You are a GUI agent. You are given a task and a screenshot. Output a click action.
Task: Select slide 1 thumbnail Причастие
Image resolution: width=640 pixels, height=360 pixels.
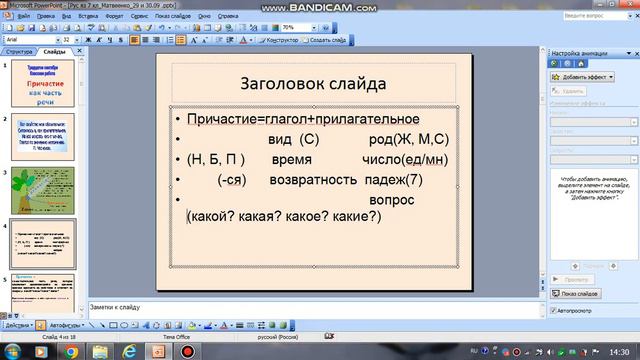click(43, 83)
